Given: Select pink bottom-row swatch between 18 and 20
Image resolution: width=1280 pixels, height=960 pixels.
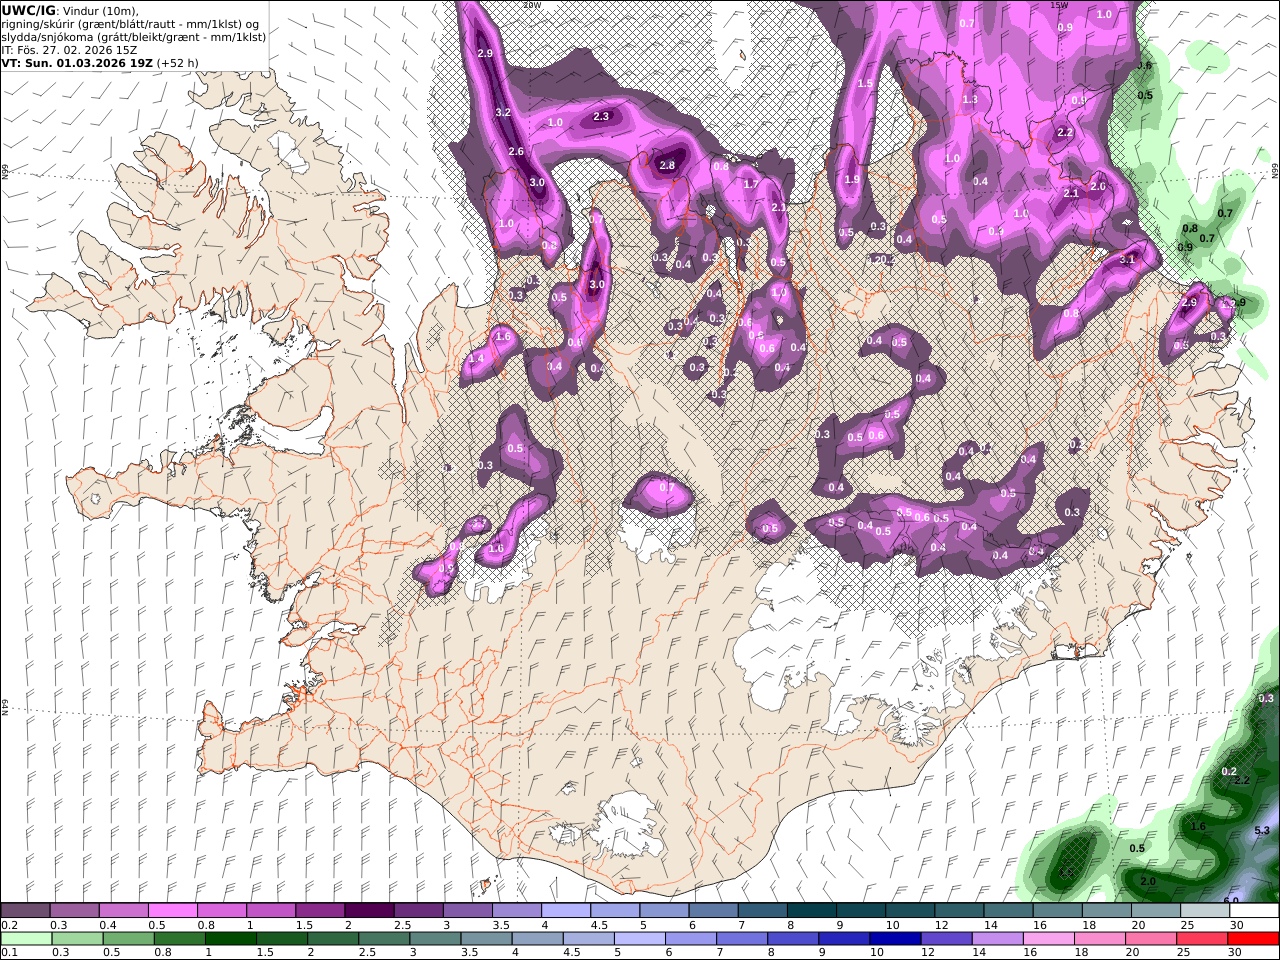Looking at the screenshot, I should [x=1098, y=939].
